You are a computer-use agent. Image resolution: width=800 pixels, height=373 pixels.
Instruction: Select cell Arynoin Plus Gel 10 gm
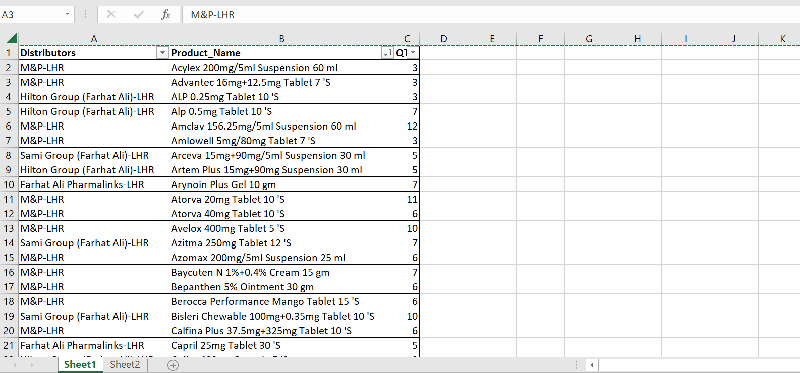pyautogui.click(x=282, y=184)
